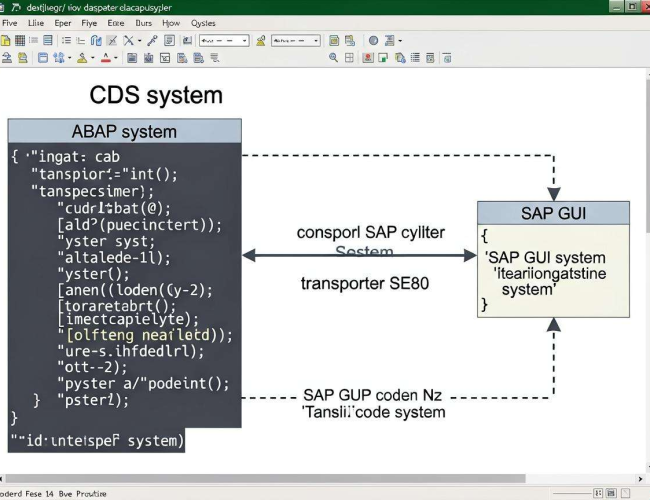This screenshot has height=500, width=650.
Task: Click the gray globe circle icon
Action: pyautogui.click(x=374, y=40)
